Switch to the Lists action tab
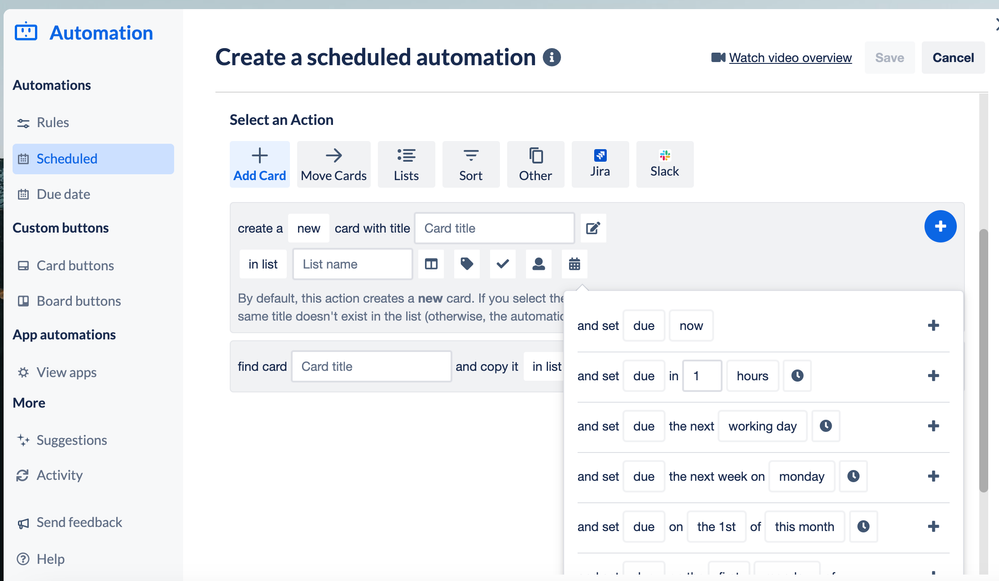This screenshot has width=999, height=581. click(x=406, y=164)
